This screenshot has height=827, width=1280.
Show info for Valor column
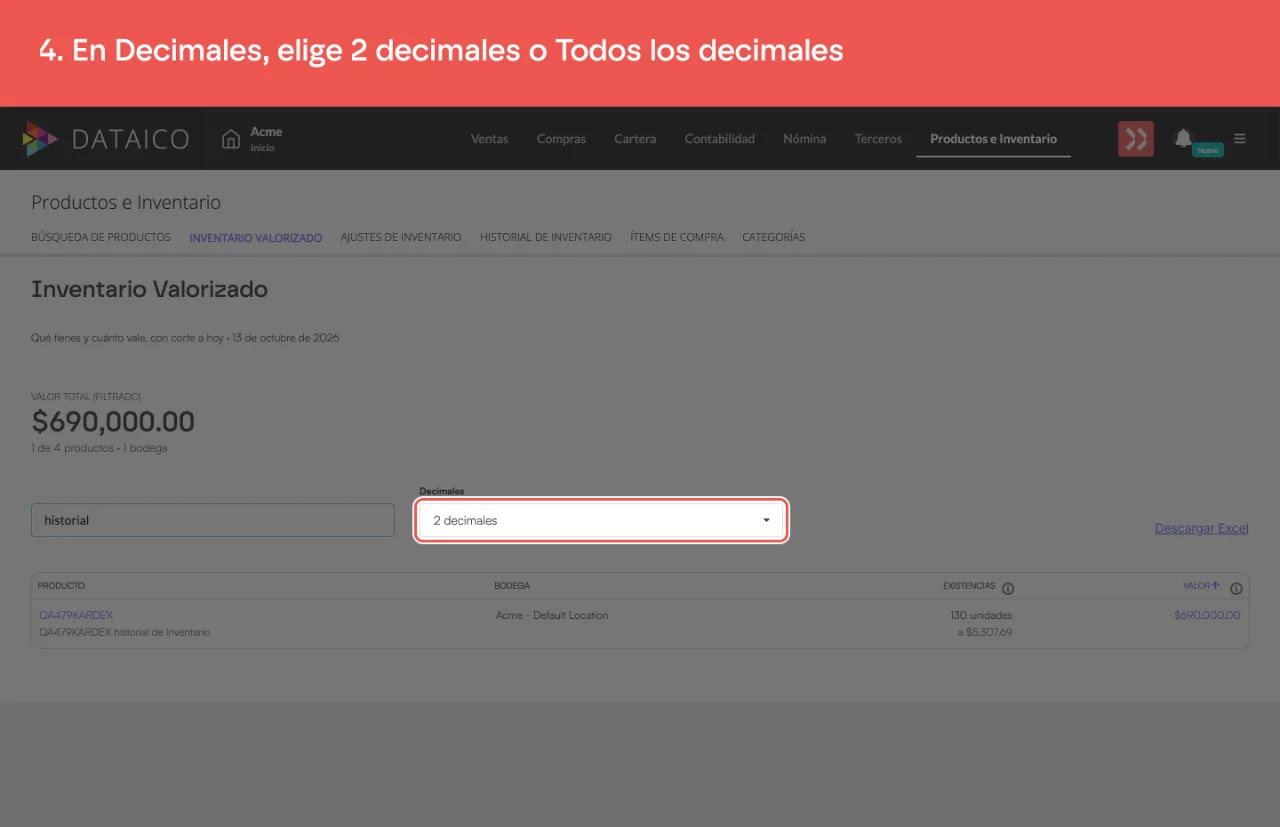[x=1236, y=588]
